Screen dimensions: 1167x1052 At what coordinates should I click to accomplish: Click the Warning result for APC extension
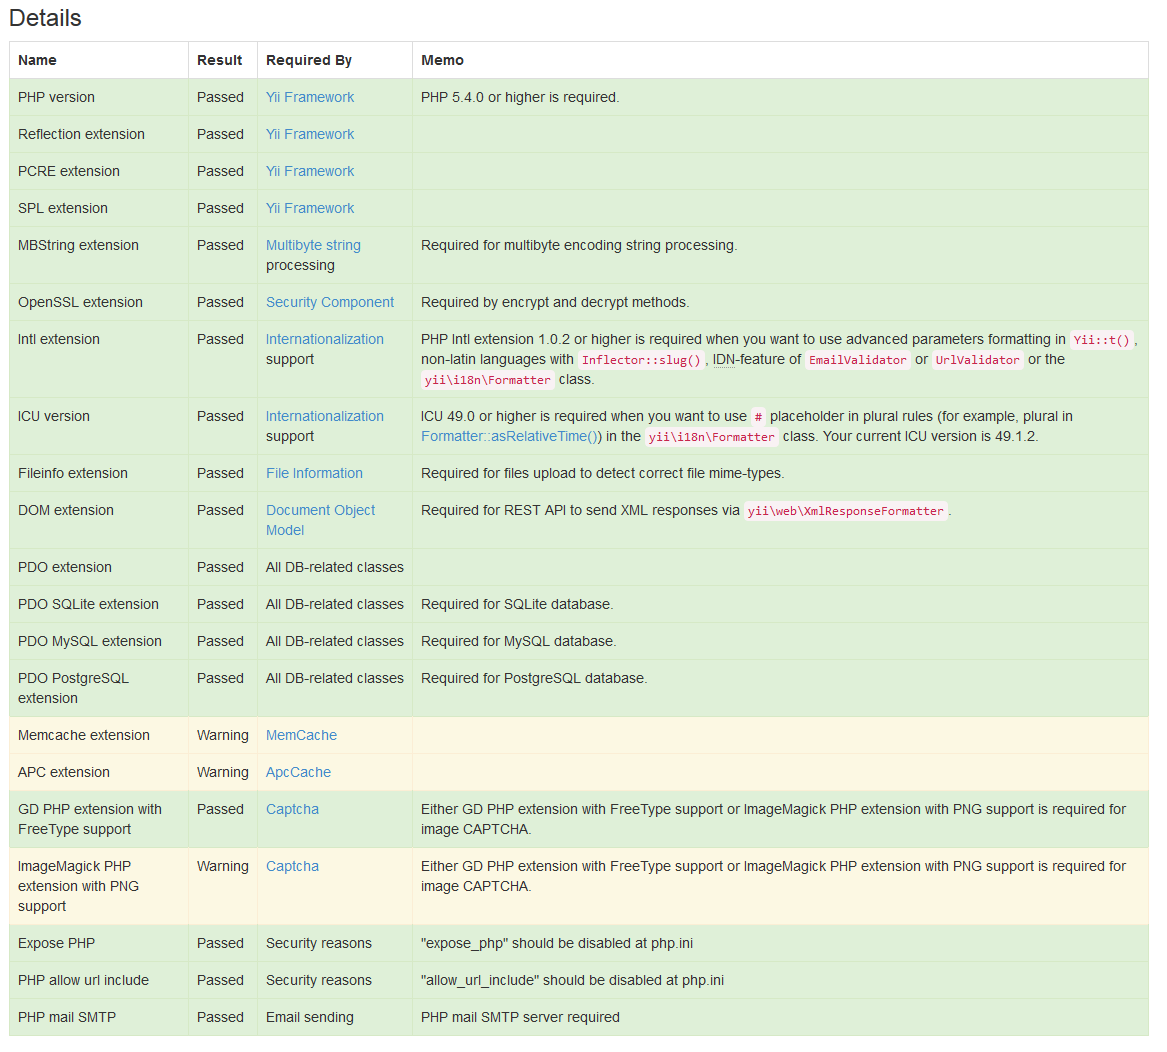coord(222,772)
